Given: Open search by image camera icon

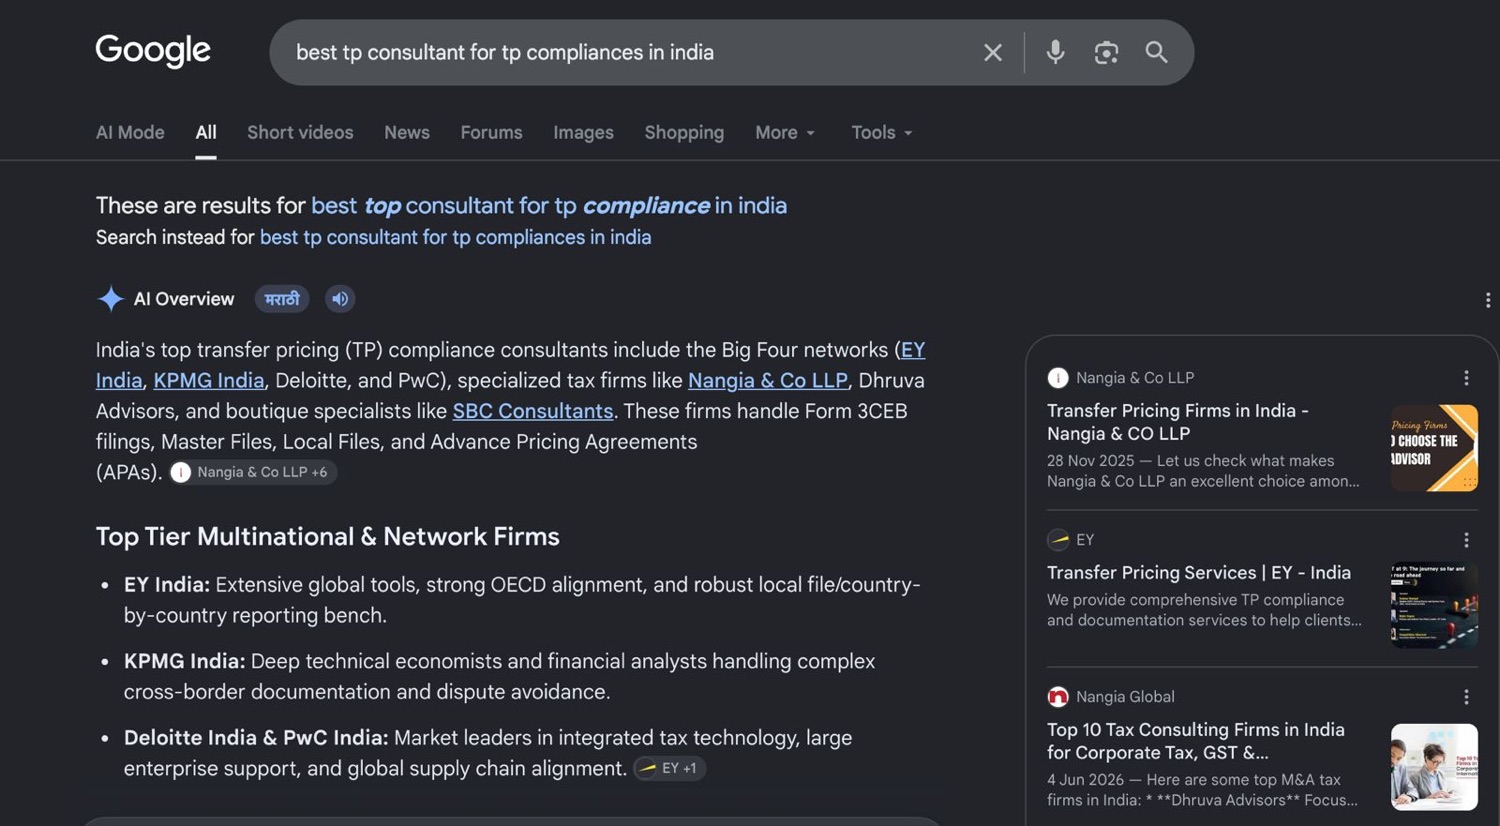Looking at the screenshot, I should 1106,52.
